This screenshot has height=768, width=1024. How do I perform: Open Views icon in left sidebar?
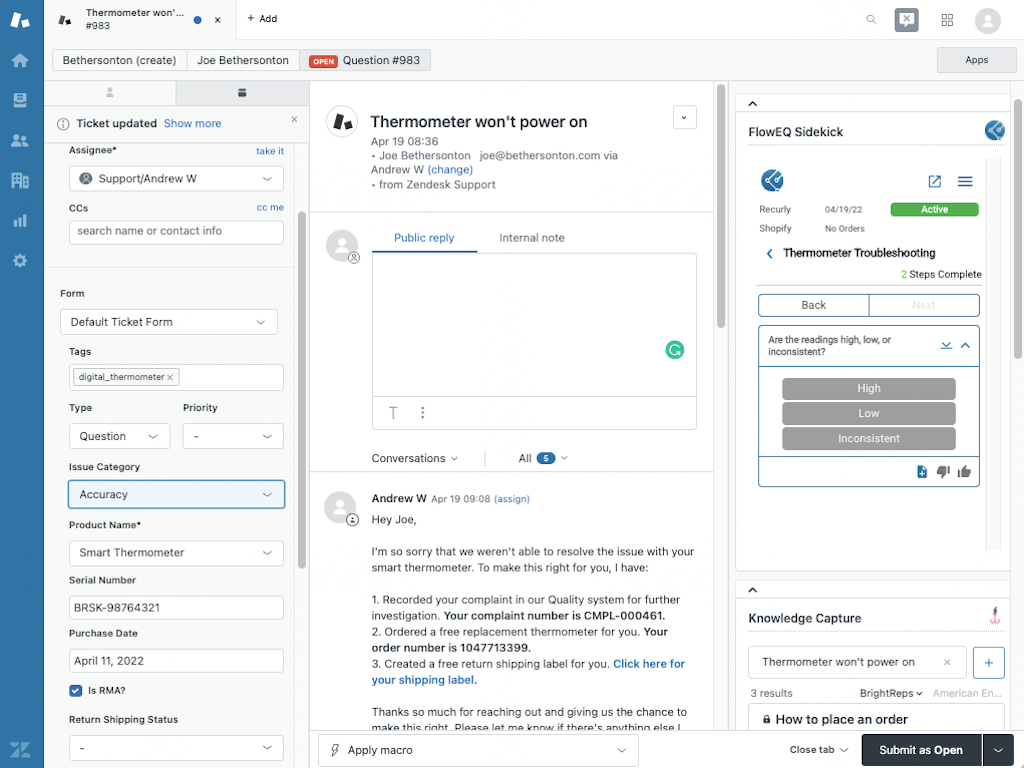20,100
